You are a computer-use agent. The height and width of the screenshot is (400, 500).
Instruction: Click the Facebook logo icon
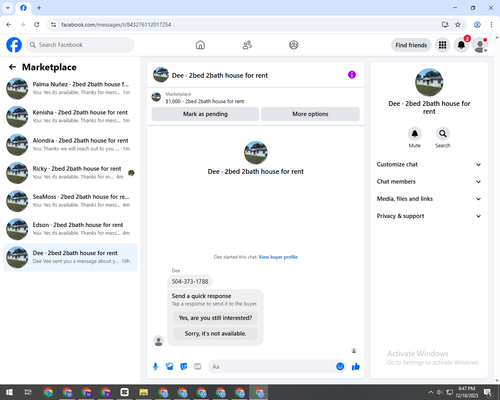click(x=14, y=45)
